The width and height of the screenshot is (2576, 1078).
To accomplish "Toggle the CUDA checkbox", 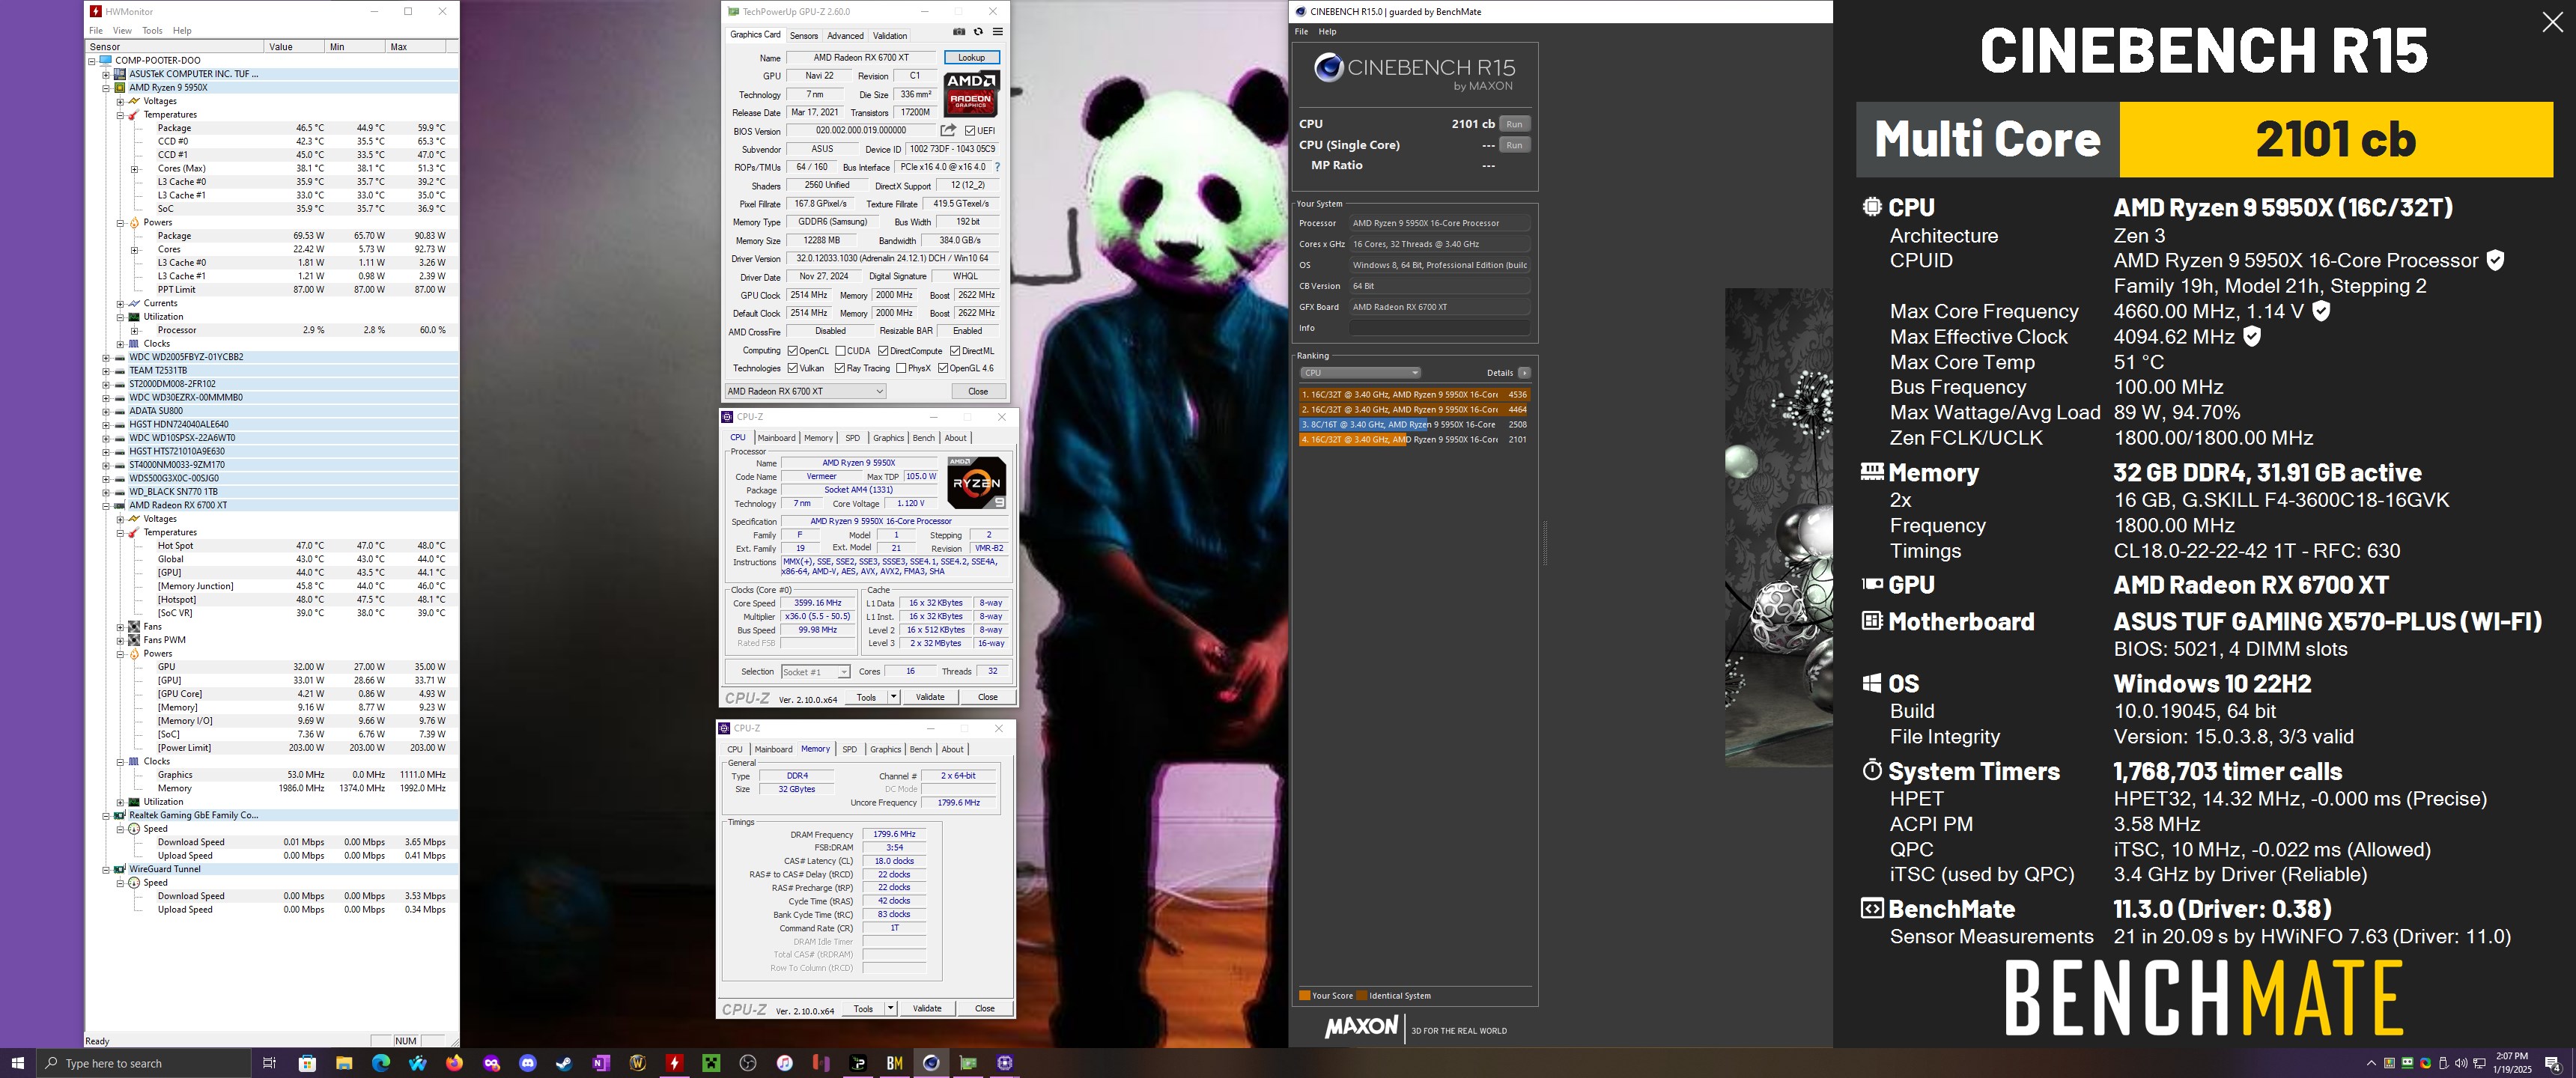I will click(x=840, y=351).
